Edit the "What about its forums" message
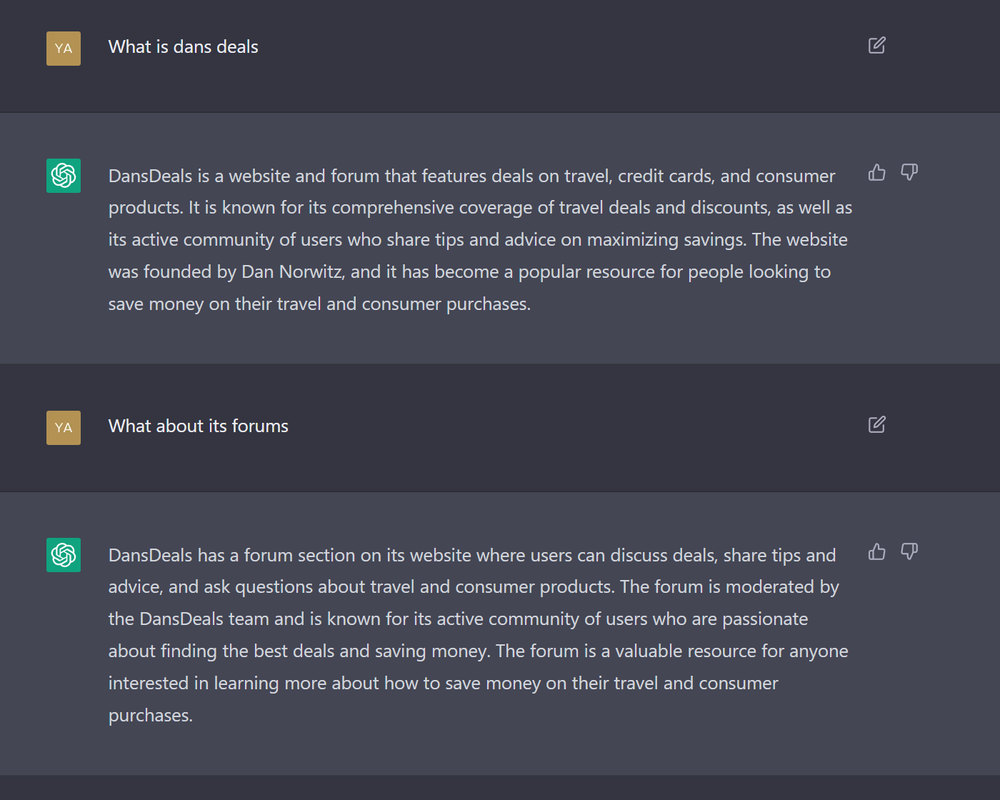This screenshot has width=1000, height=800. [876, 424]
